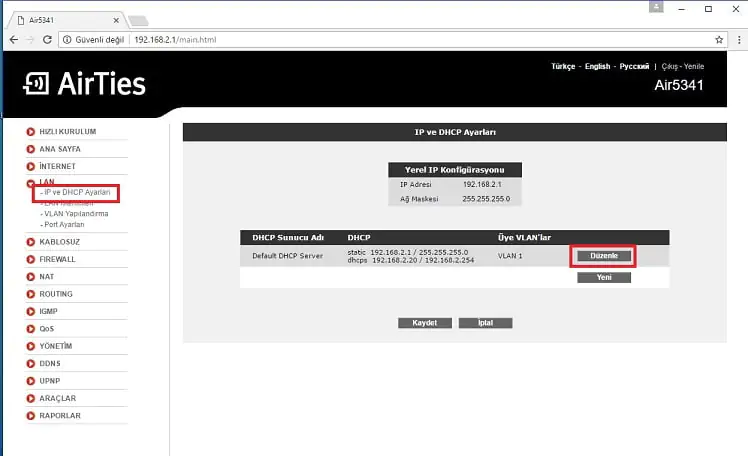Click the Yenile refresh link
This screenshot has width=748, height=456.
[694, 66]
